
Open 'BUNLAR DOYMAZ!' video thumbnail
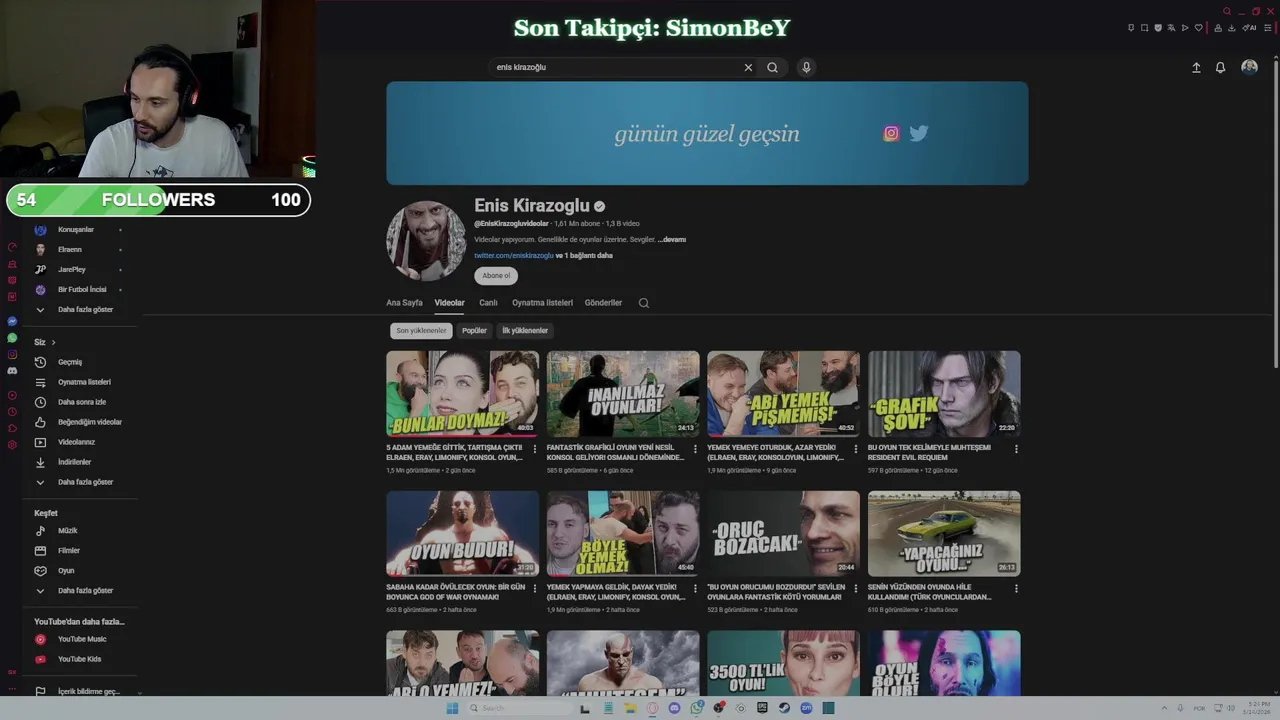(x=462, y=393)
